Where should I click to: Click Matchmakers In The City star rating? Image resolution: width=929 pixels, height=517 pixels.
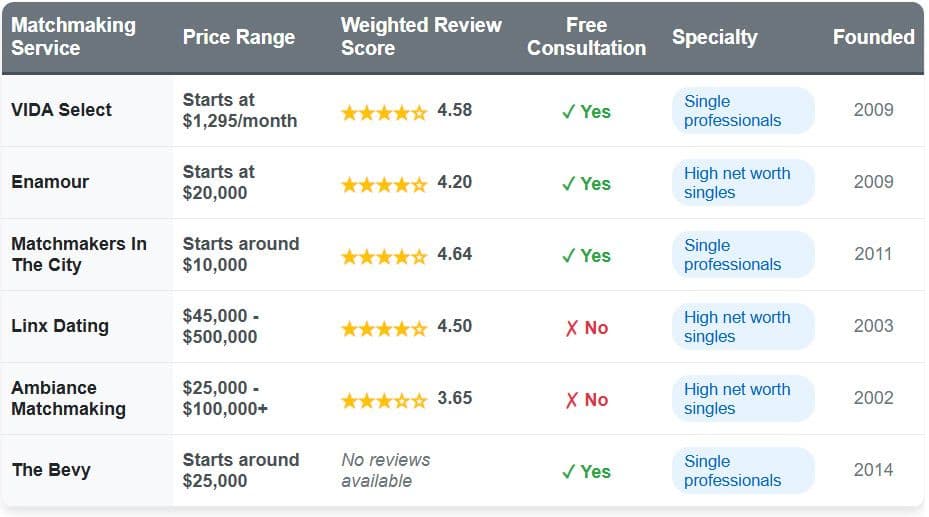click(384, 256)
